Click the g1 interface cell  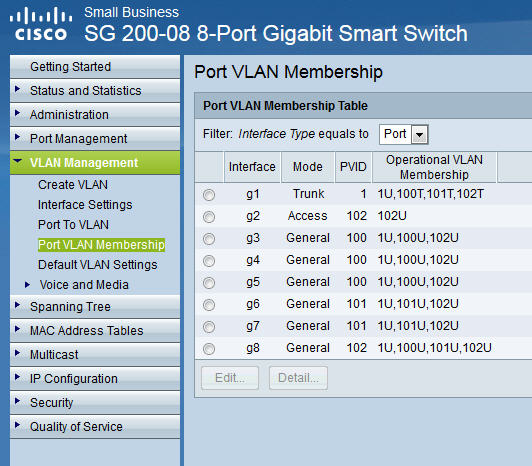[253, 194]
